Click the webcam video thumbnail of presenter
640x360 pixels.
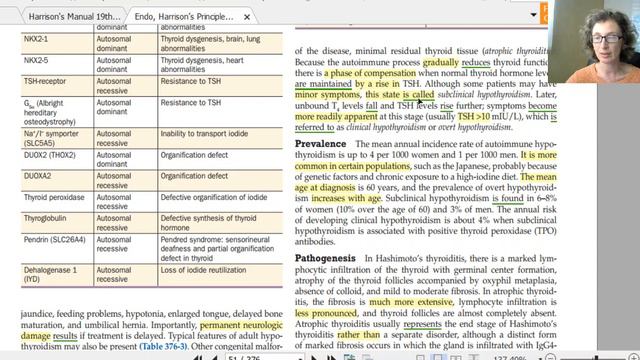[x=594, y=41]
